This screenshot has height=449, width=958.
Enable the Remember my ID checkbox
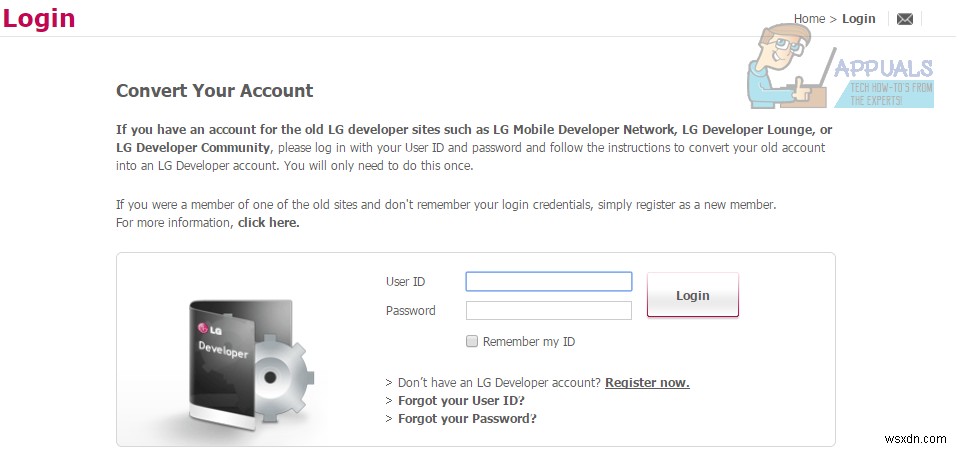tap(473, 342)
